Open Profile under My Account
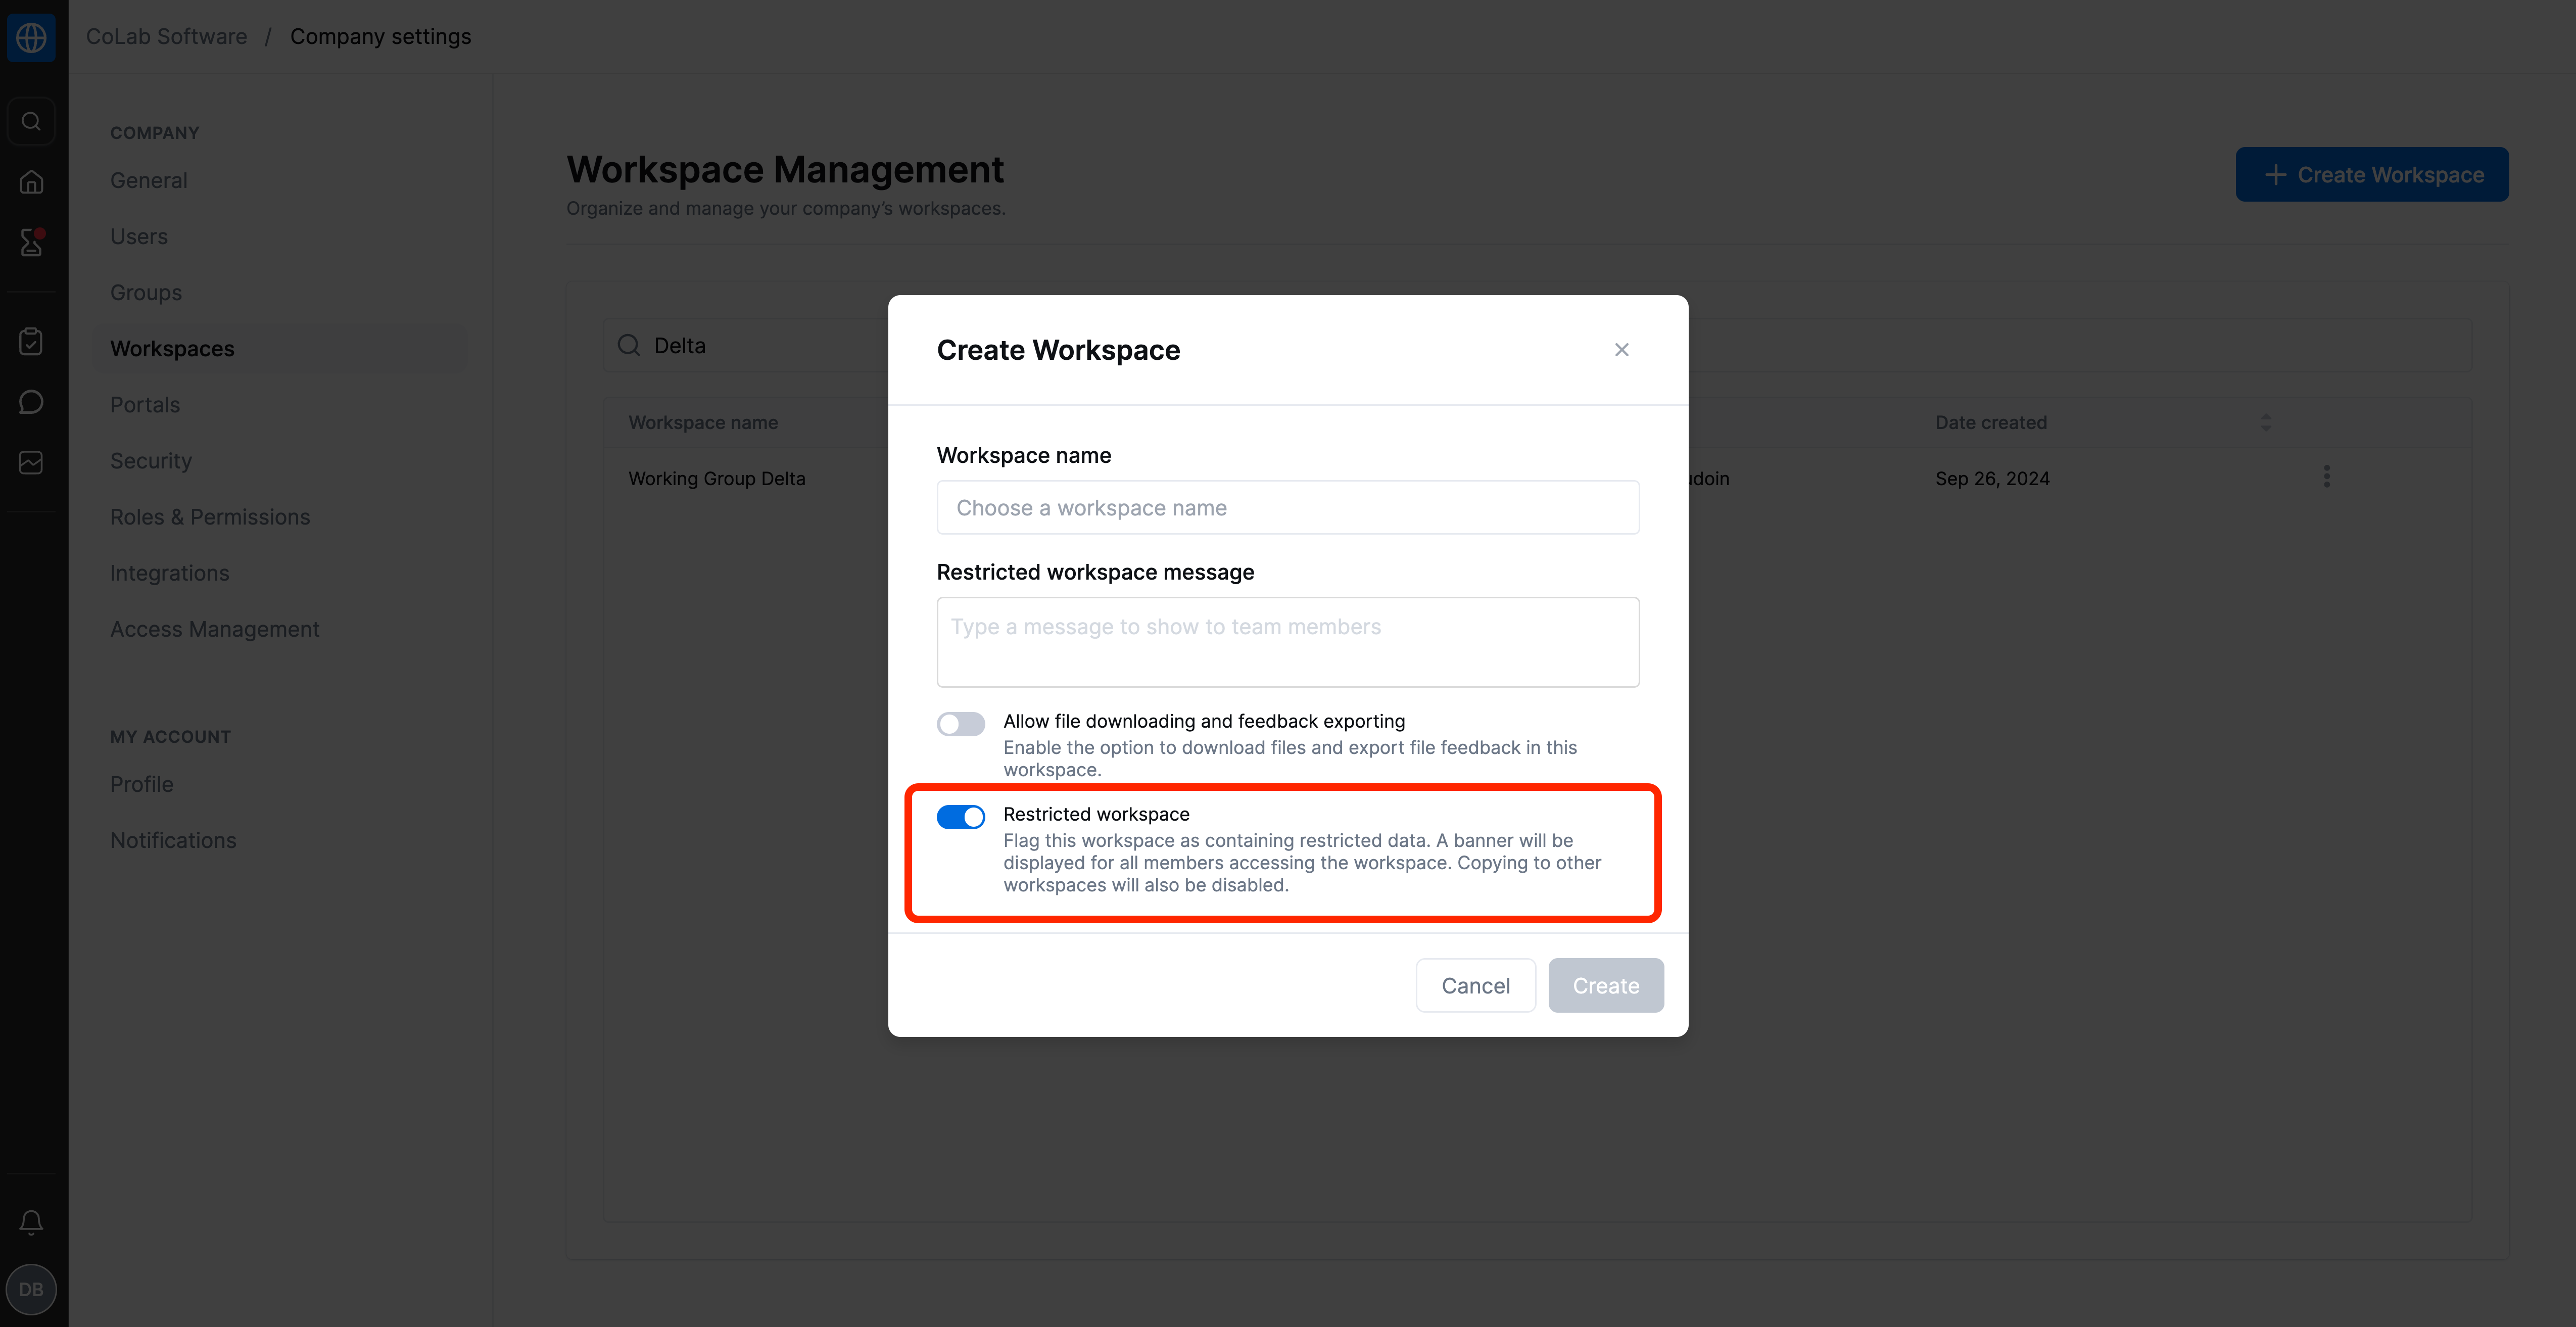 tap(142, 784)
